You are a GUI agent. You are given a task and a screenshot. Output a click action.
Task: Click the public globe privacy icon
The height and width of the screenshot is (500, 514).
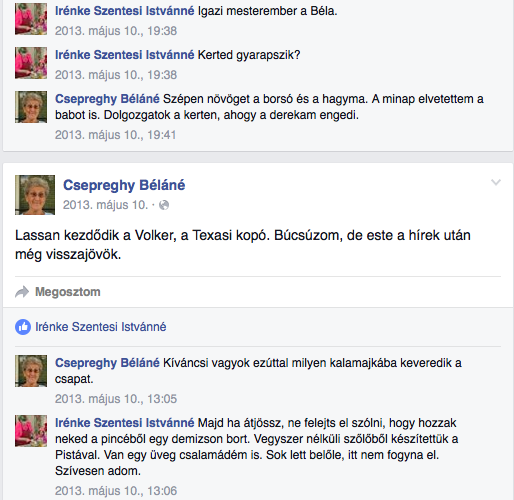click(x=164, y=205)
